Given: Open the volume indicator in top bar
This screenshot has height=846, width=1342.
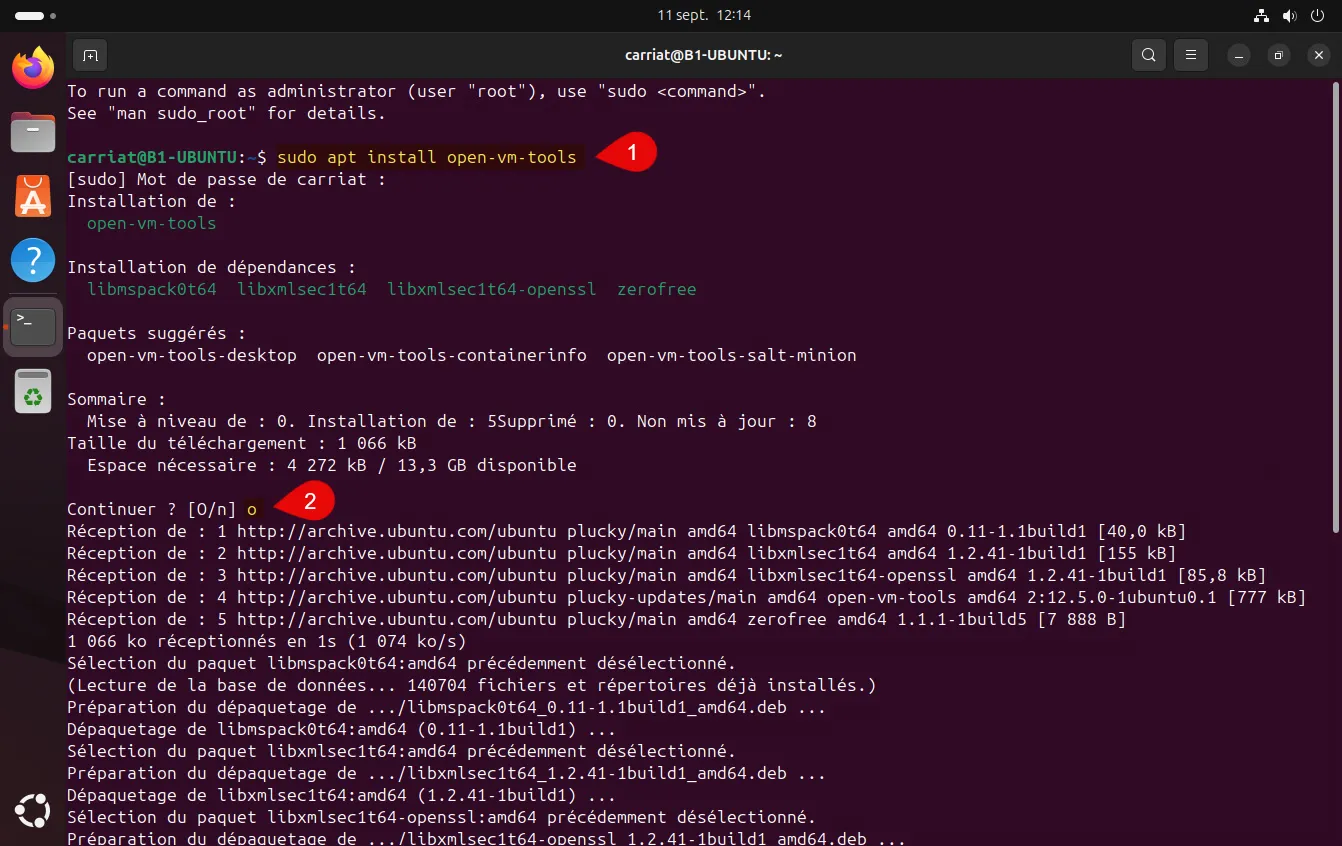Looking at the screenshot, I should [1289, 16].
